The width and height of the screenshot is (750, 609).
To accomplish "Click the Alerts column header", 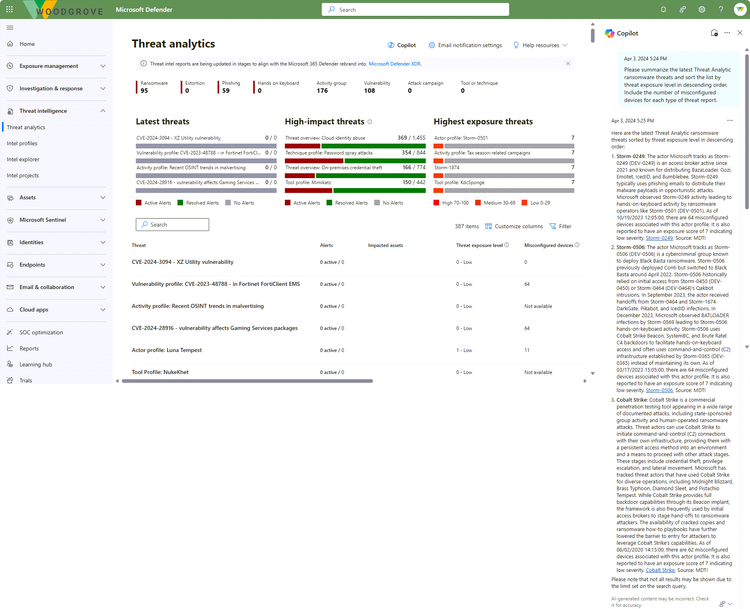I will [326, 245].
